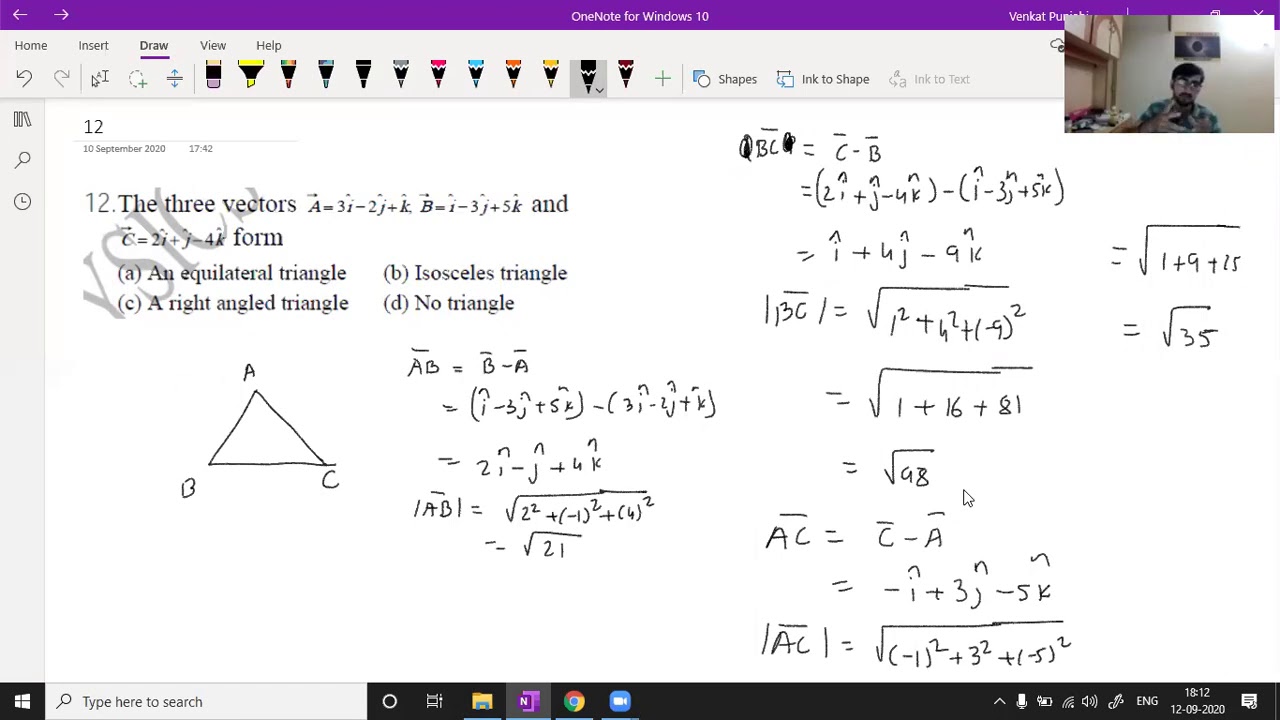1280x720 pixels.
Task: Click the Ink to Text button
Action: click(x=929, y=79)
